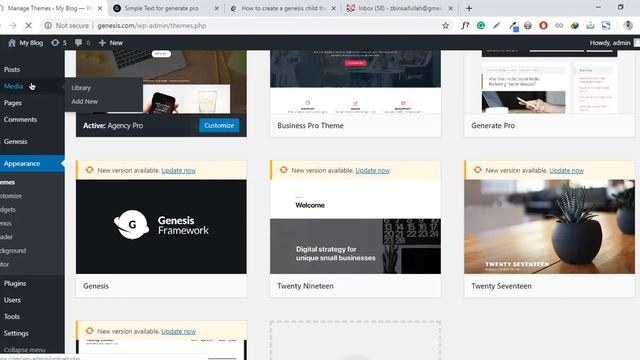Open Tools in the admin sidebar
The width and height of the screenshot is (640, 360).
[x=12, y=316]
